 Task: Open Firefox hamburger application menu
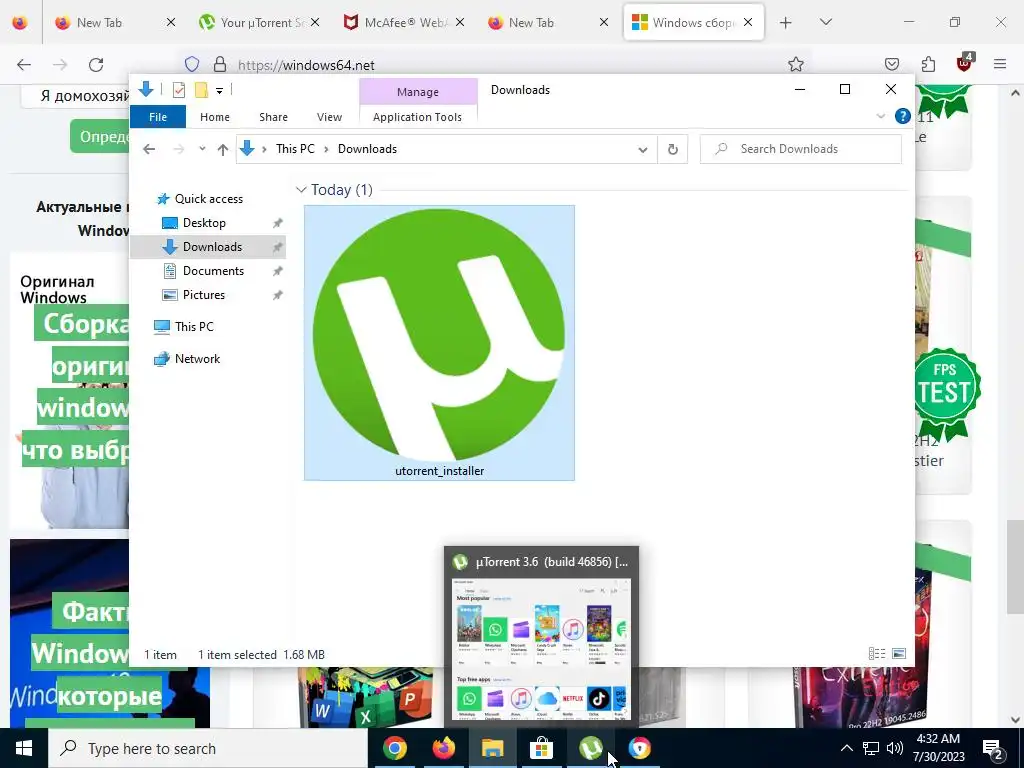coord(1000,64)
